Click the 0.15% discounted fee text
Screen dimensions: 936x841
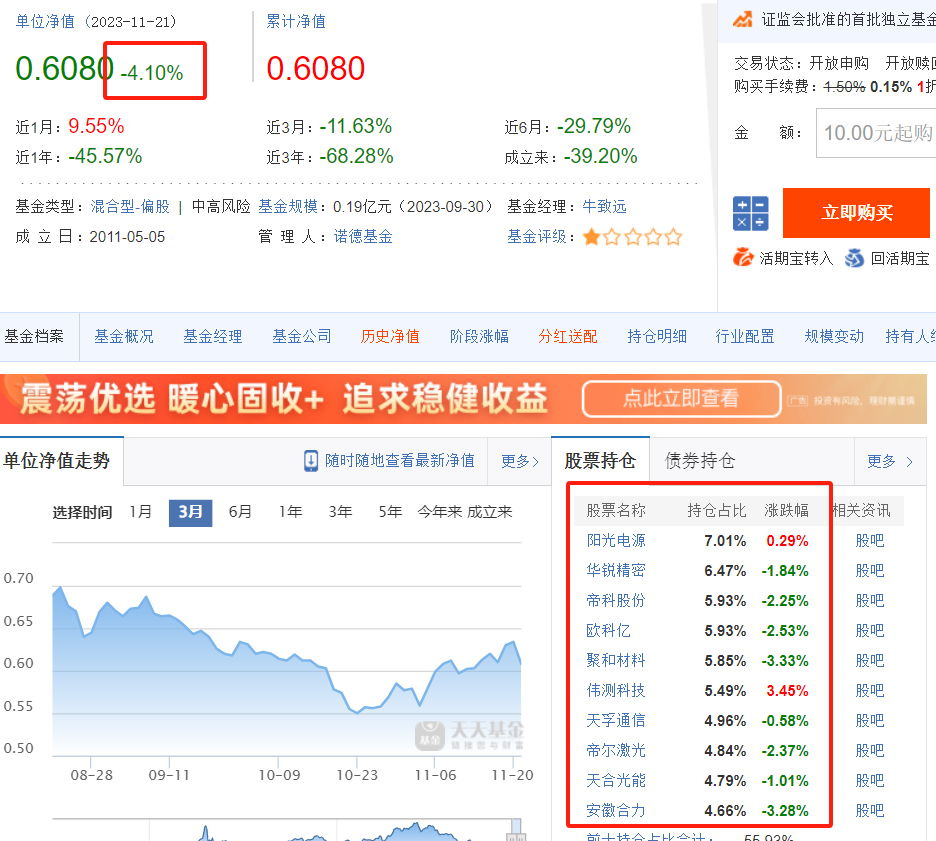[x=891, y=87]
